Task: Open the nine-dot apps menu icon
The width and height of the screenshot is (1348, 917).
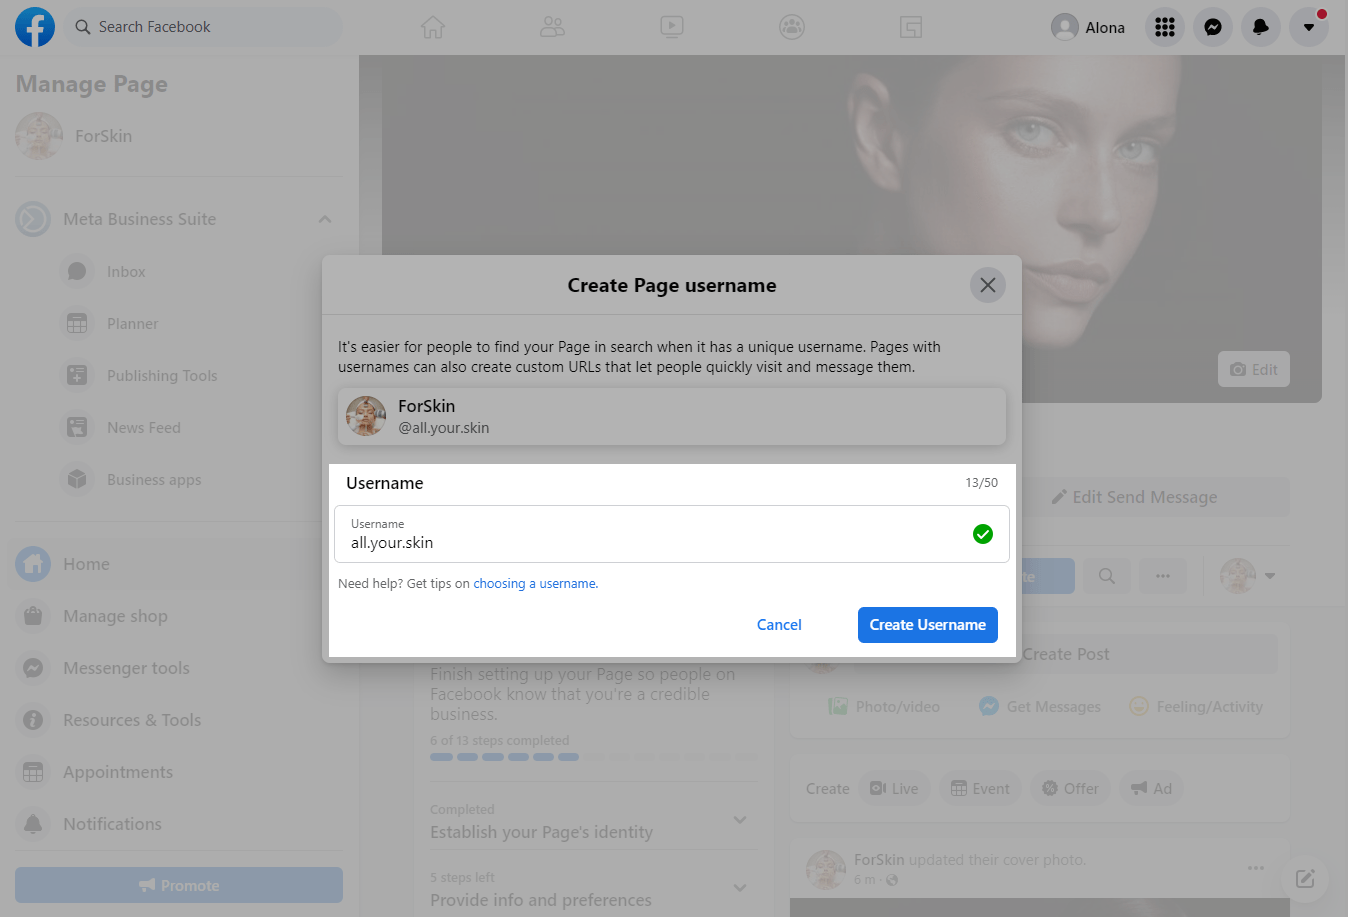Action: (x=1164, y=27)
